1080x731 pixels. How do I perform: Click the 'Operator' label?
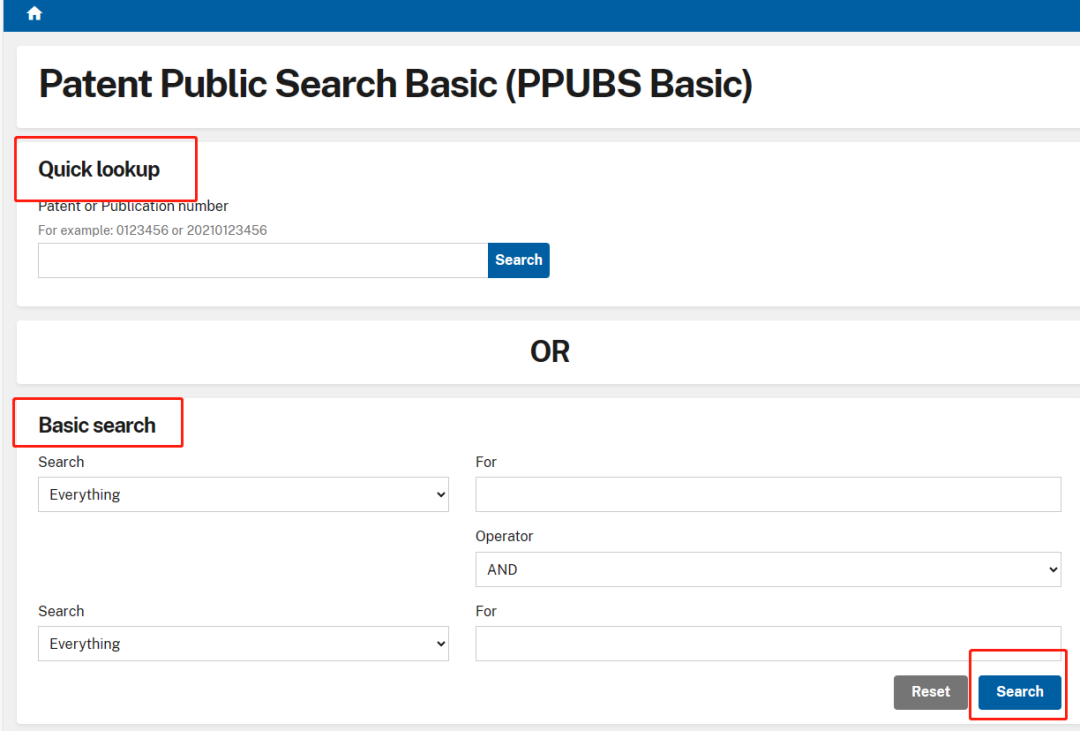click(504, 536)
